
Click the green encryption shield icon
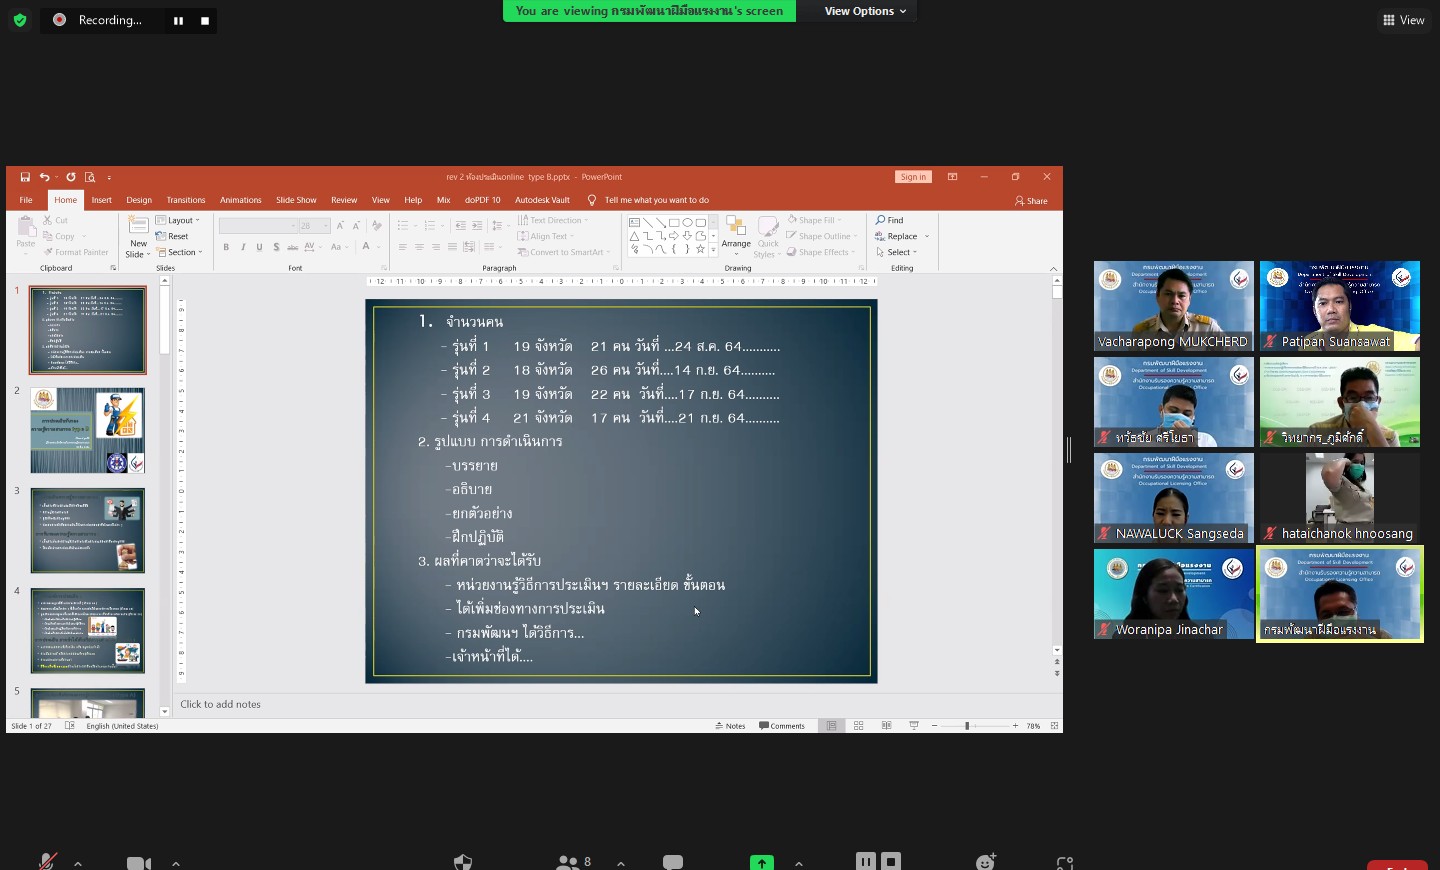click(20, 20)
